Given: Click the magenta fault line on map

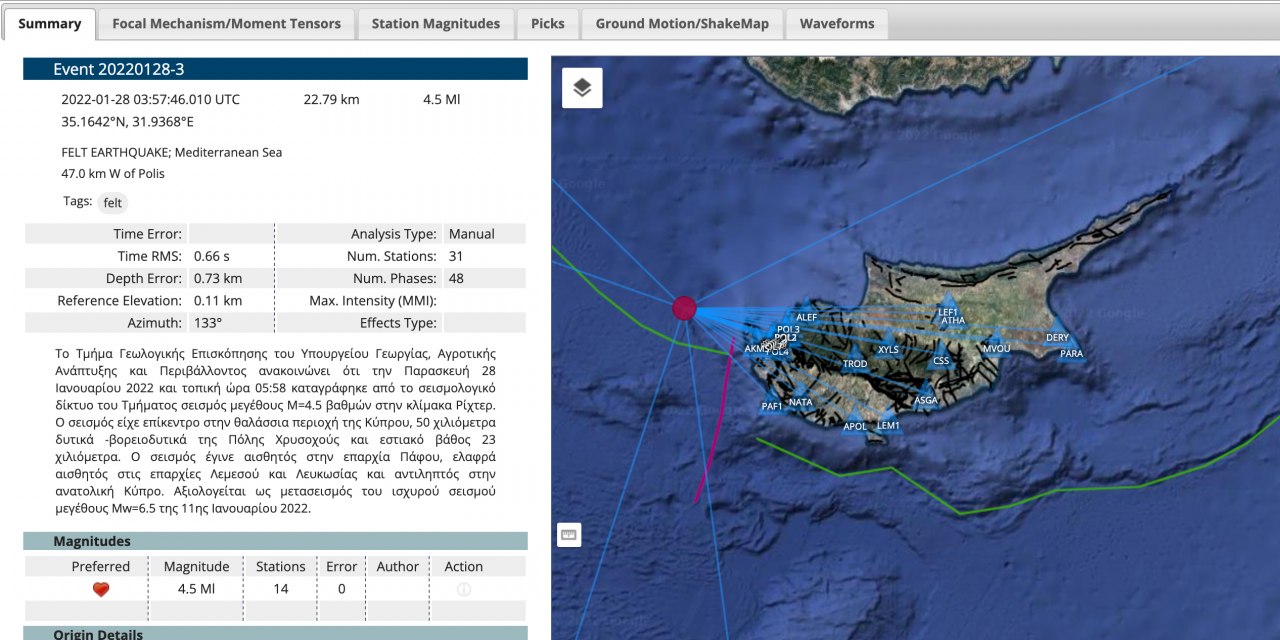Looking at the screenshot, I should (713, 440).
